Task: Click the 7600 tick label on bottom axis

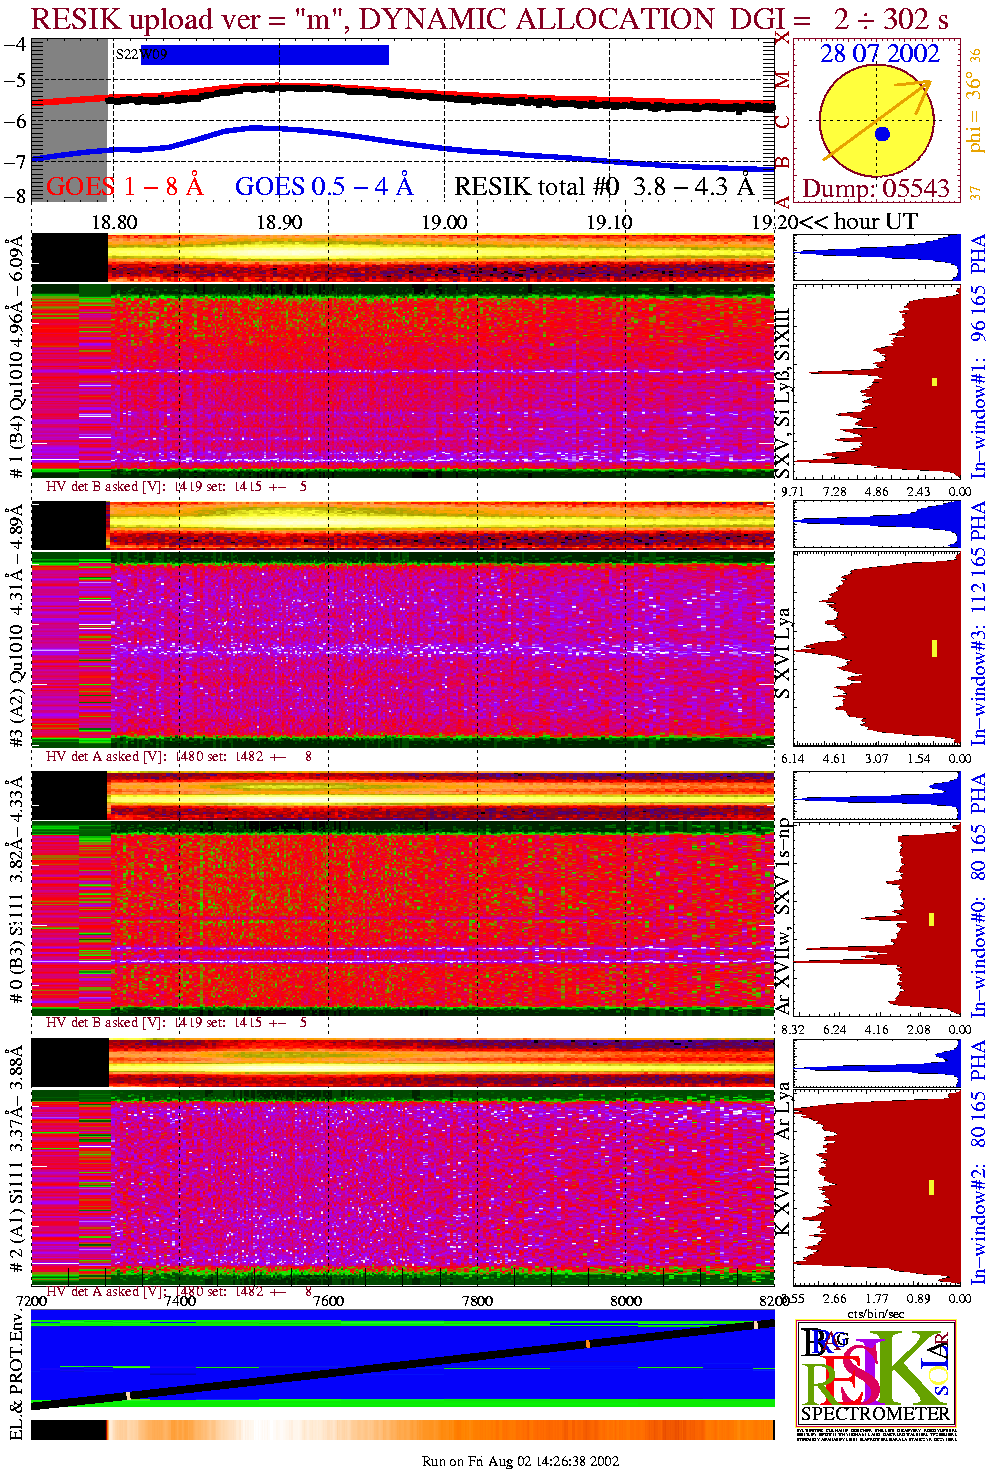Action: coord(328,1301)
